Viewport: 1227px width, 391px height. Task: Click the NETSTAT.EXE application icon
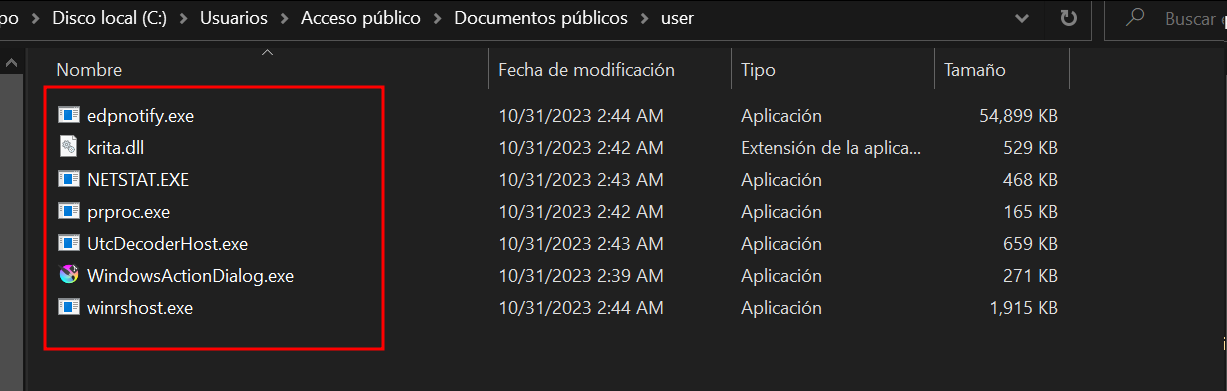(68, 180)
